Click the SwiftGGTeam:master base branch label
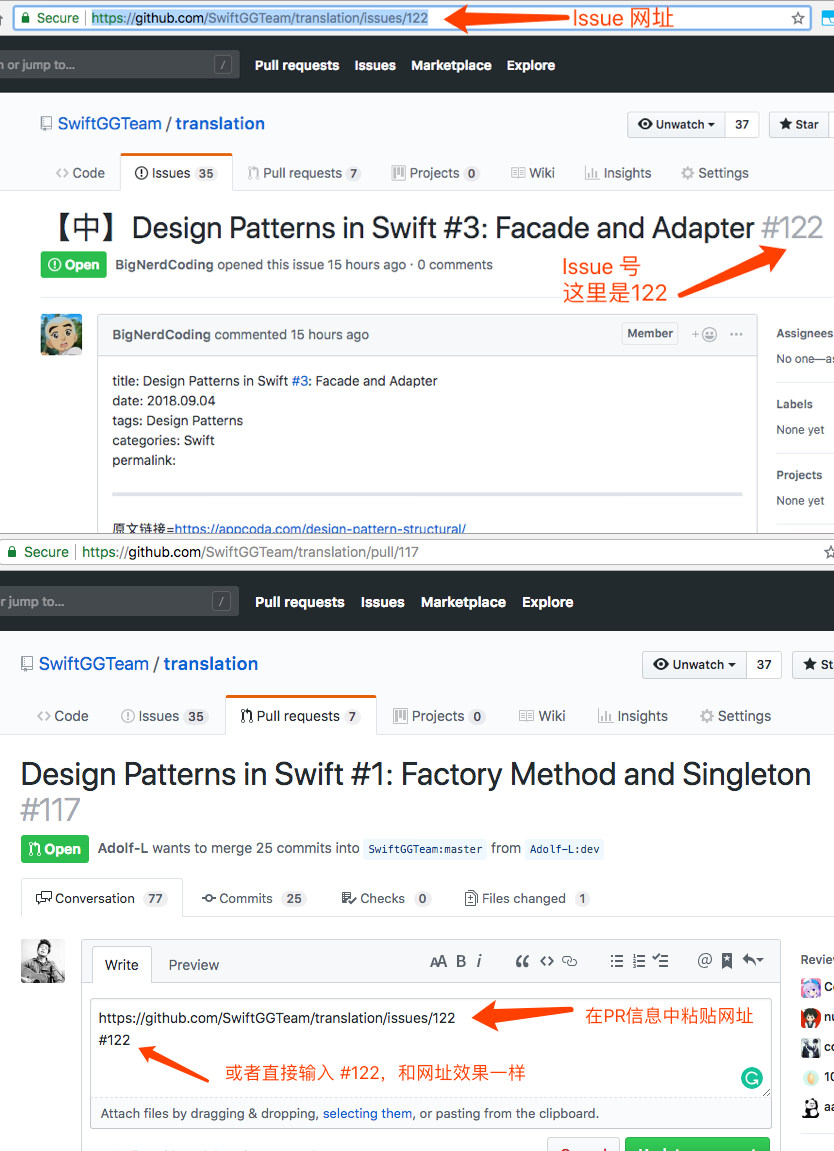The width and height of the screenshot is (834, 1151). (x=425, y=849)
